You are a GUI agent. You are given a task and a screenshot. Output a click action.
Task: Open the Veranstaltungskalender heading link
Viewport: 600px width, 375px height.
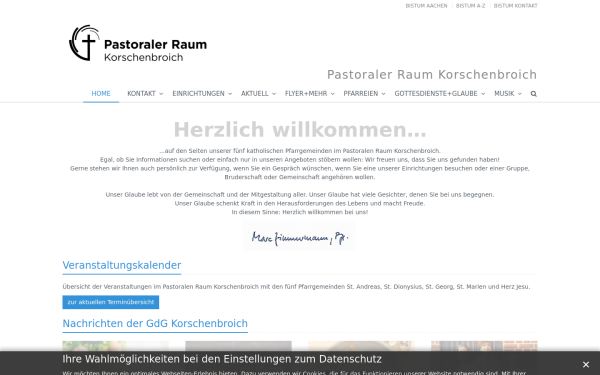pos(122,265)
